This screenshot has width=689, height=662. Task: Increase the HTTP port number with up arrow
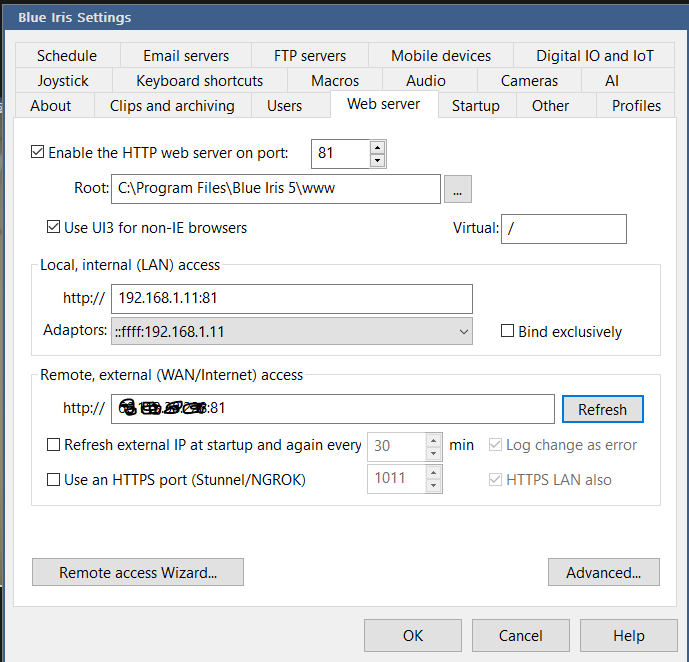[377, 147]
